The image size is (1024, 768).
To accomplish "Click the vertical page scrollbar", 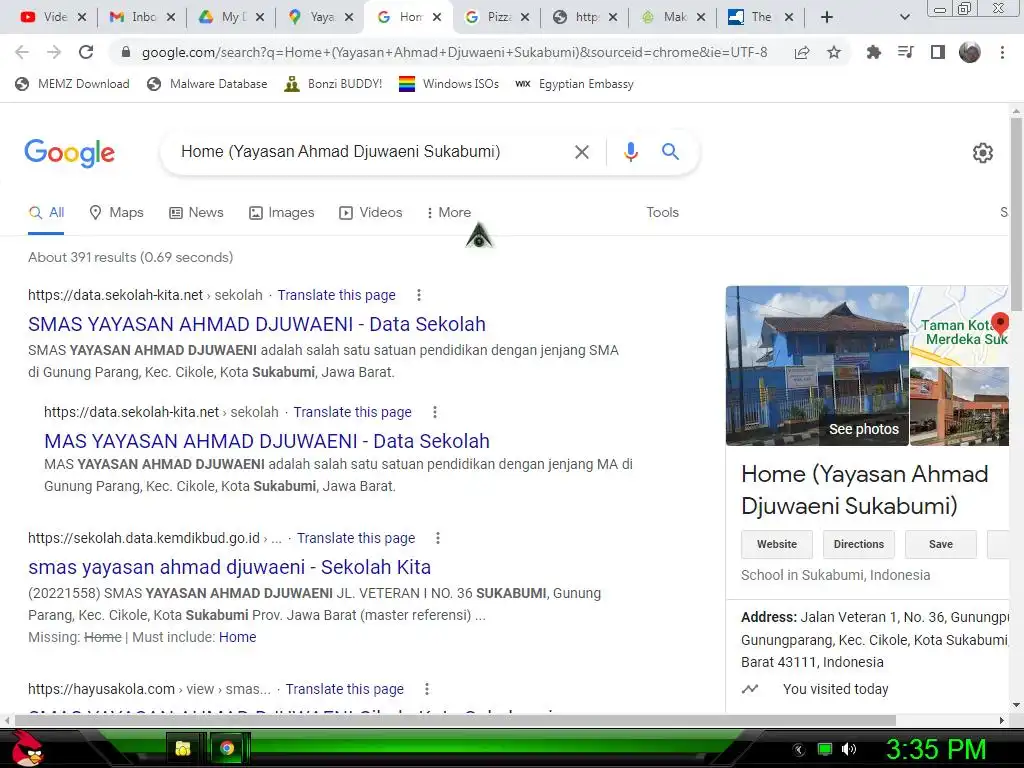I will click(1016, 213).
